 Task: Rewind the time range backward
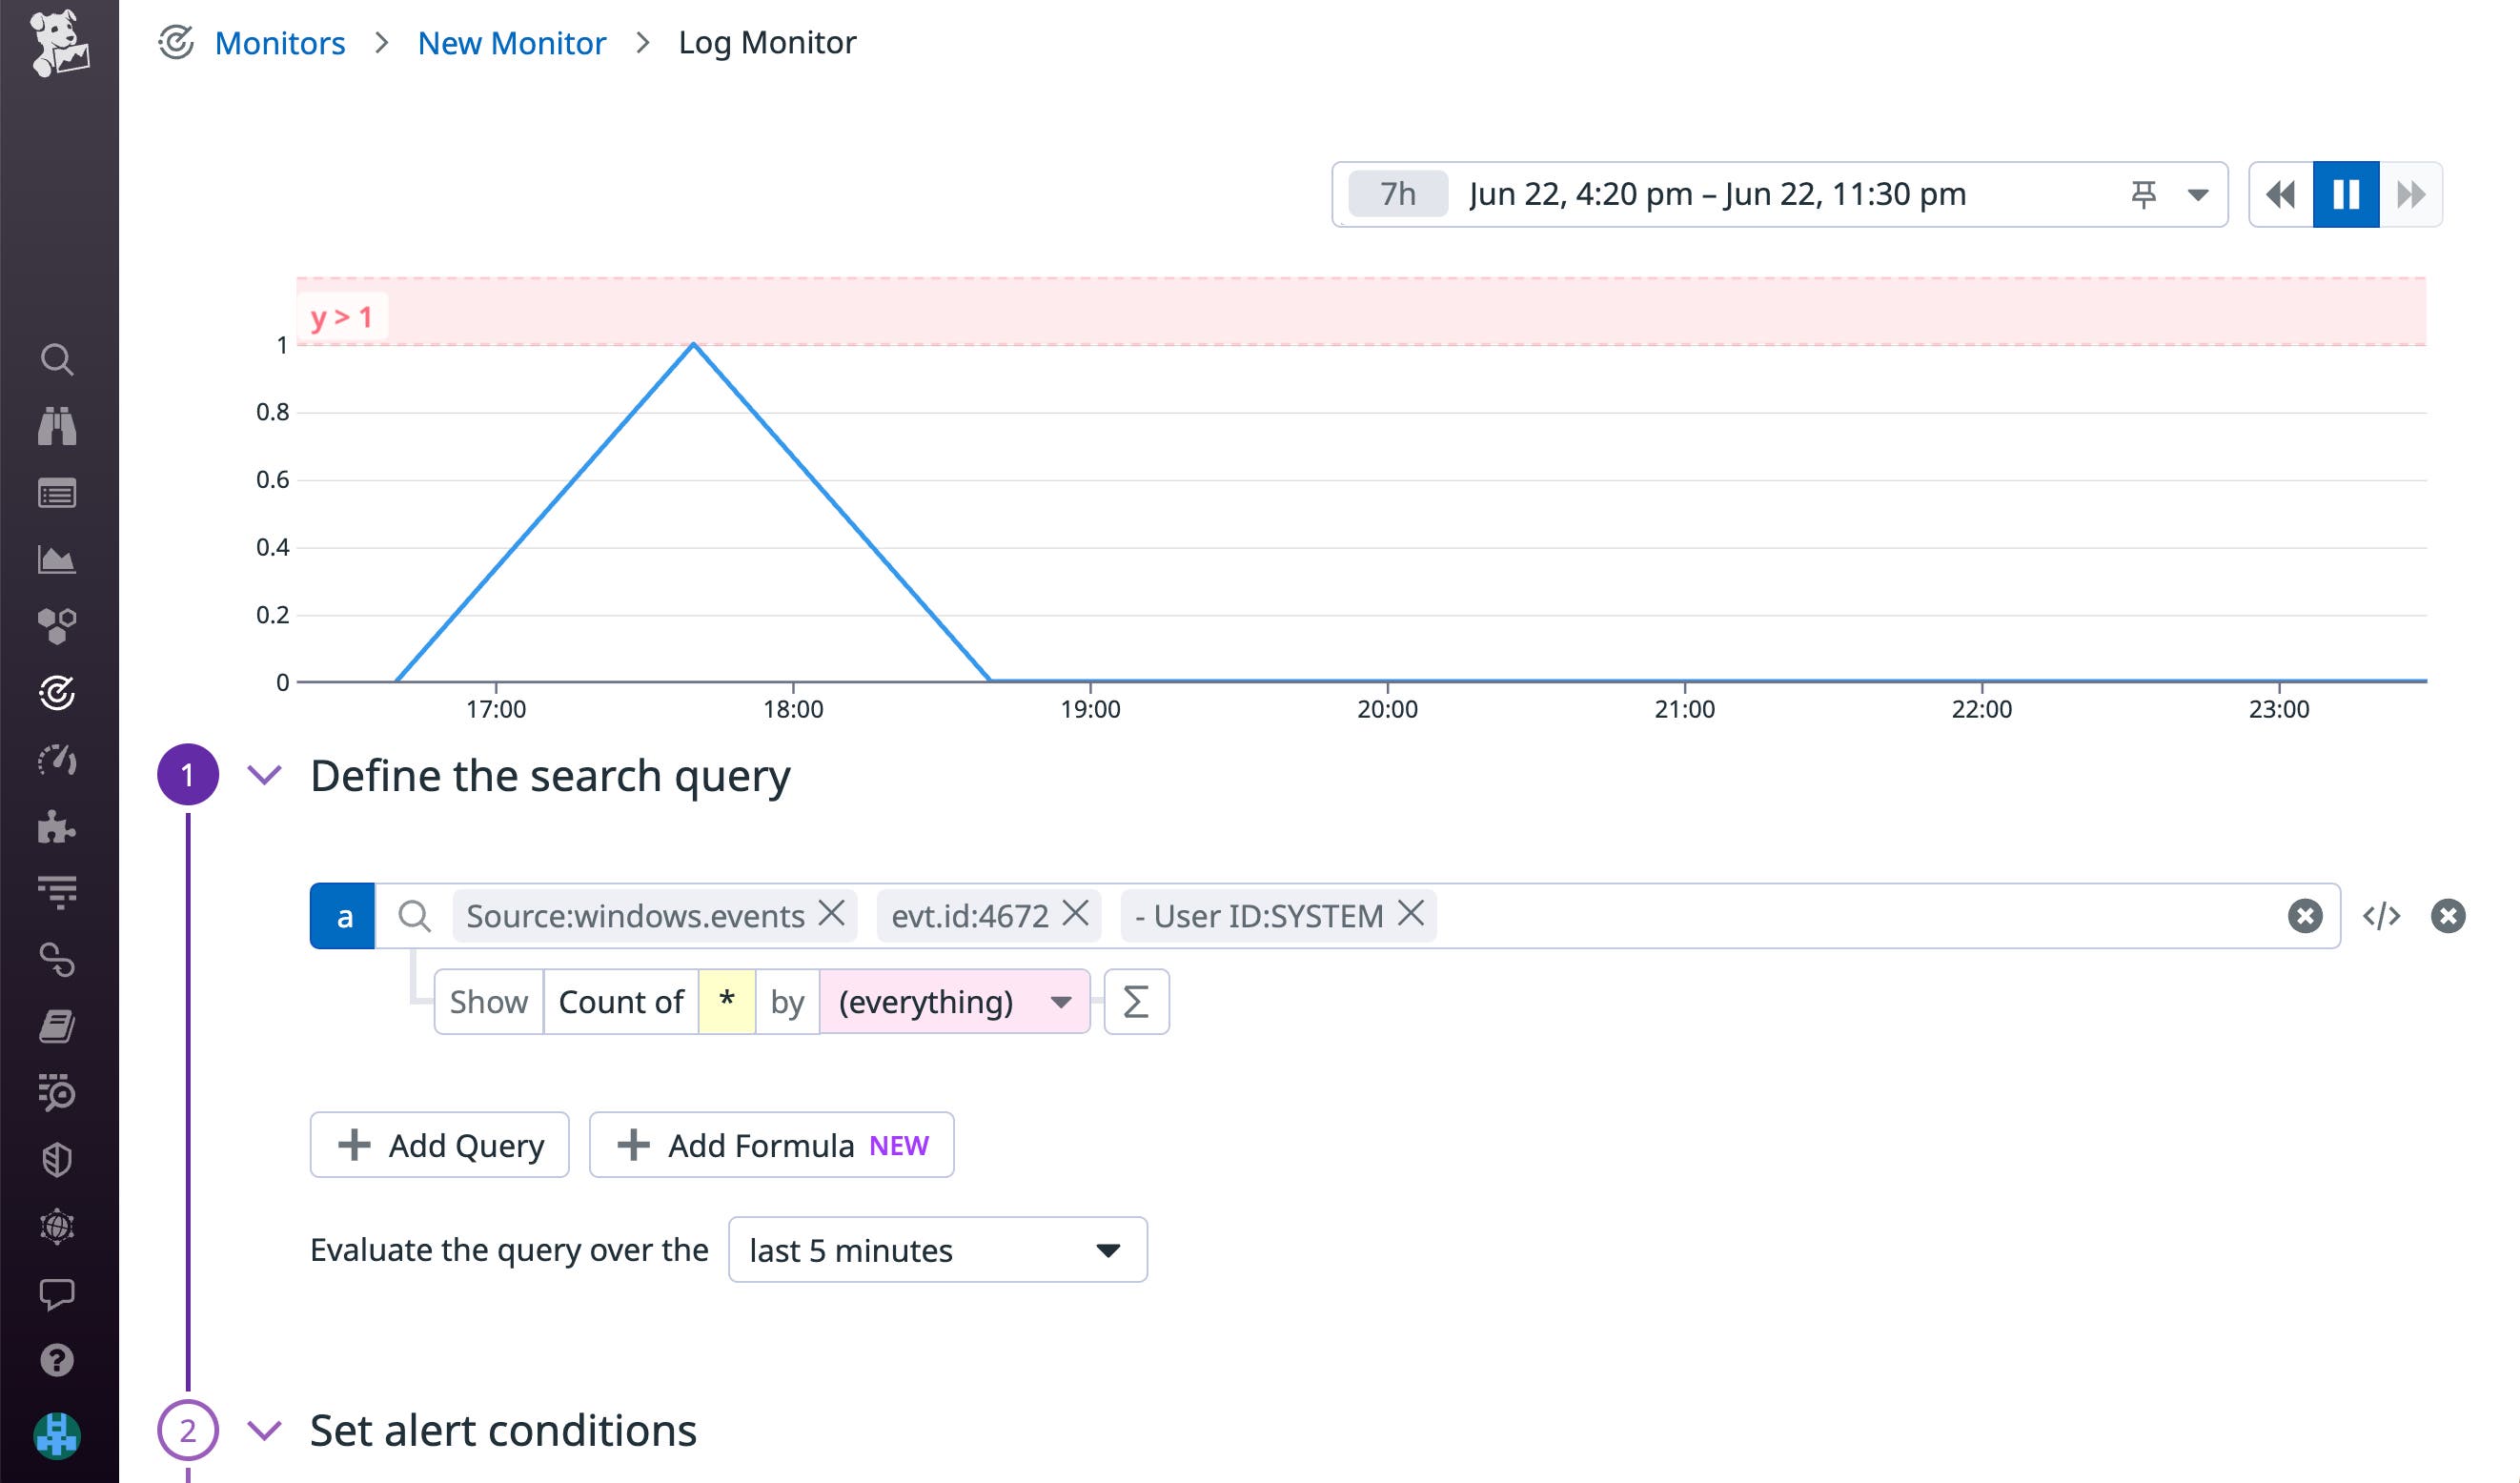(x=2281, y=194)
